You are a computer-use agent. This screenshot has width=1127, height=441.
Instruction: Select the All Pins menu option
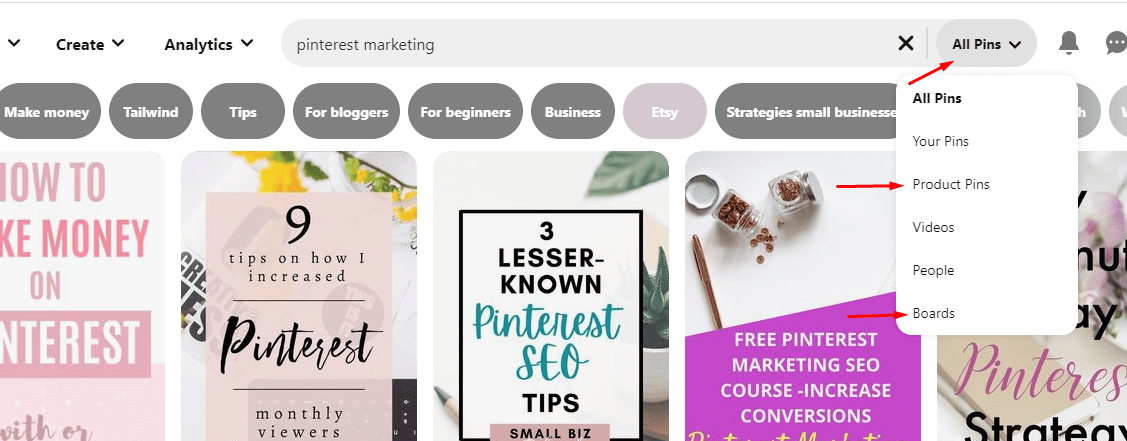point(937,98)
